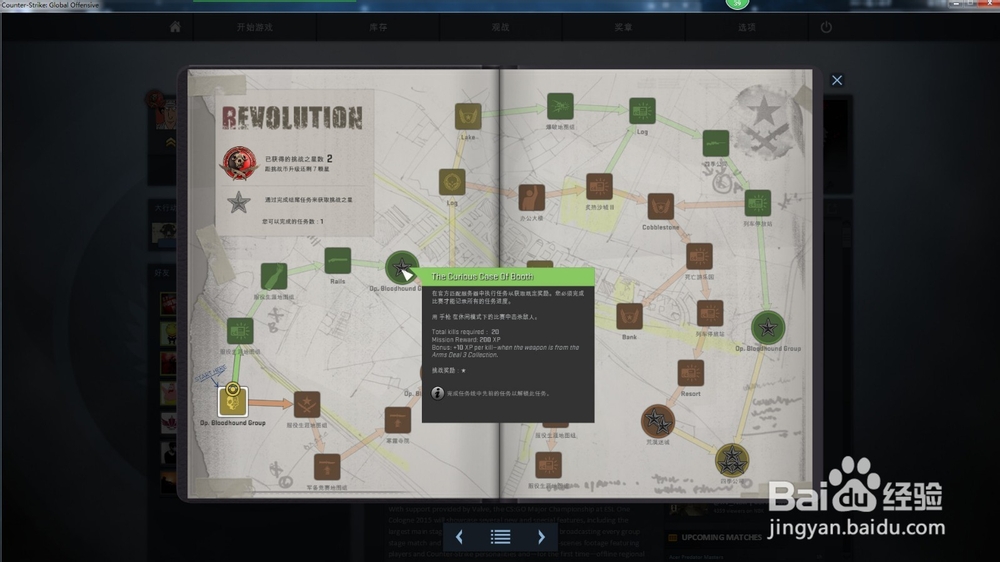This screenshot has height=562, width=1000.
Task: Select the brown crossed-rifles 服役生涯地图组 node
Action: point(307,404)
